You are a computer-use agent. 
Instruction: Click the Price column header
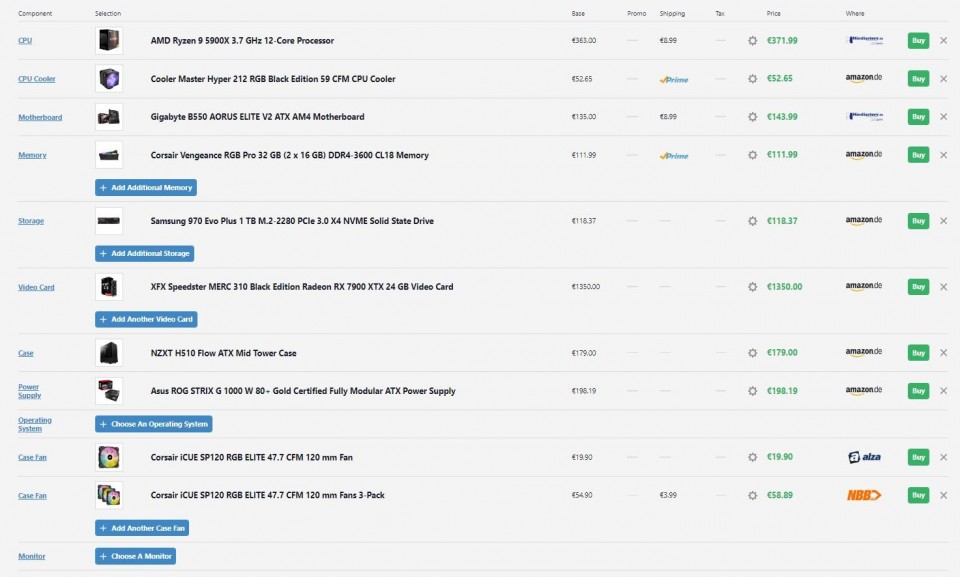[773, 13]
